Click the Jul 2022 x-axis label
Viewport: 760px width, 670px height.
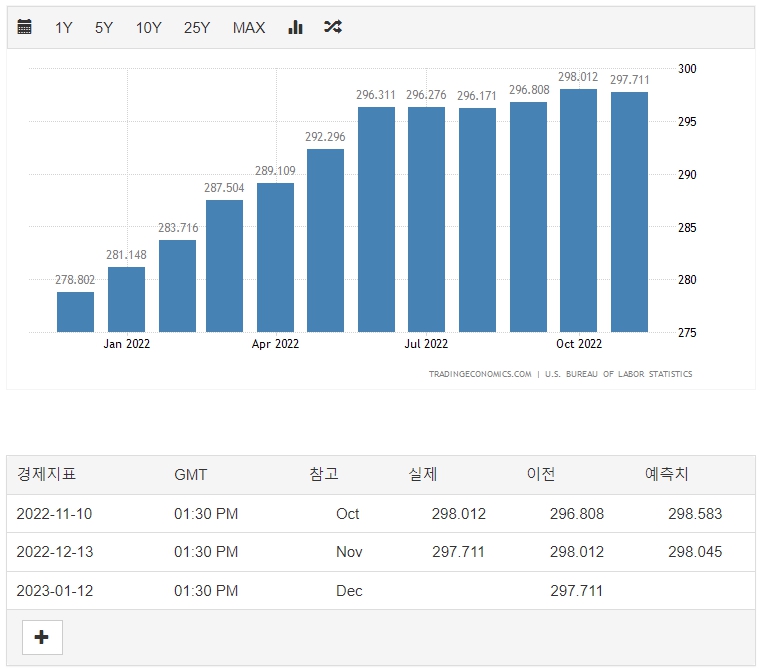click(x=426, y=344)
